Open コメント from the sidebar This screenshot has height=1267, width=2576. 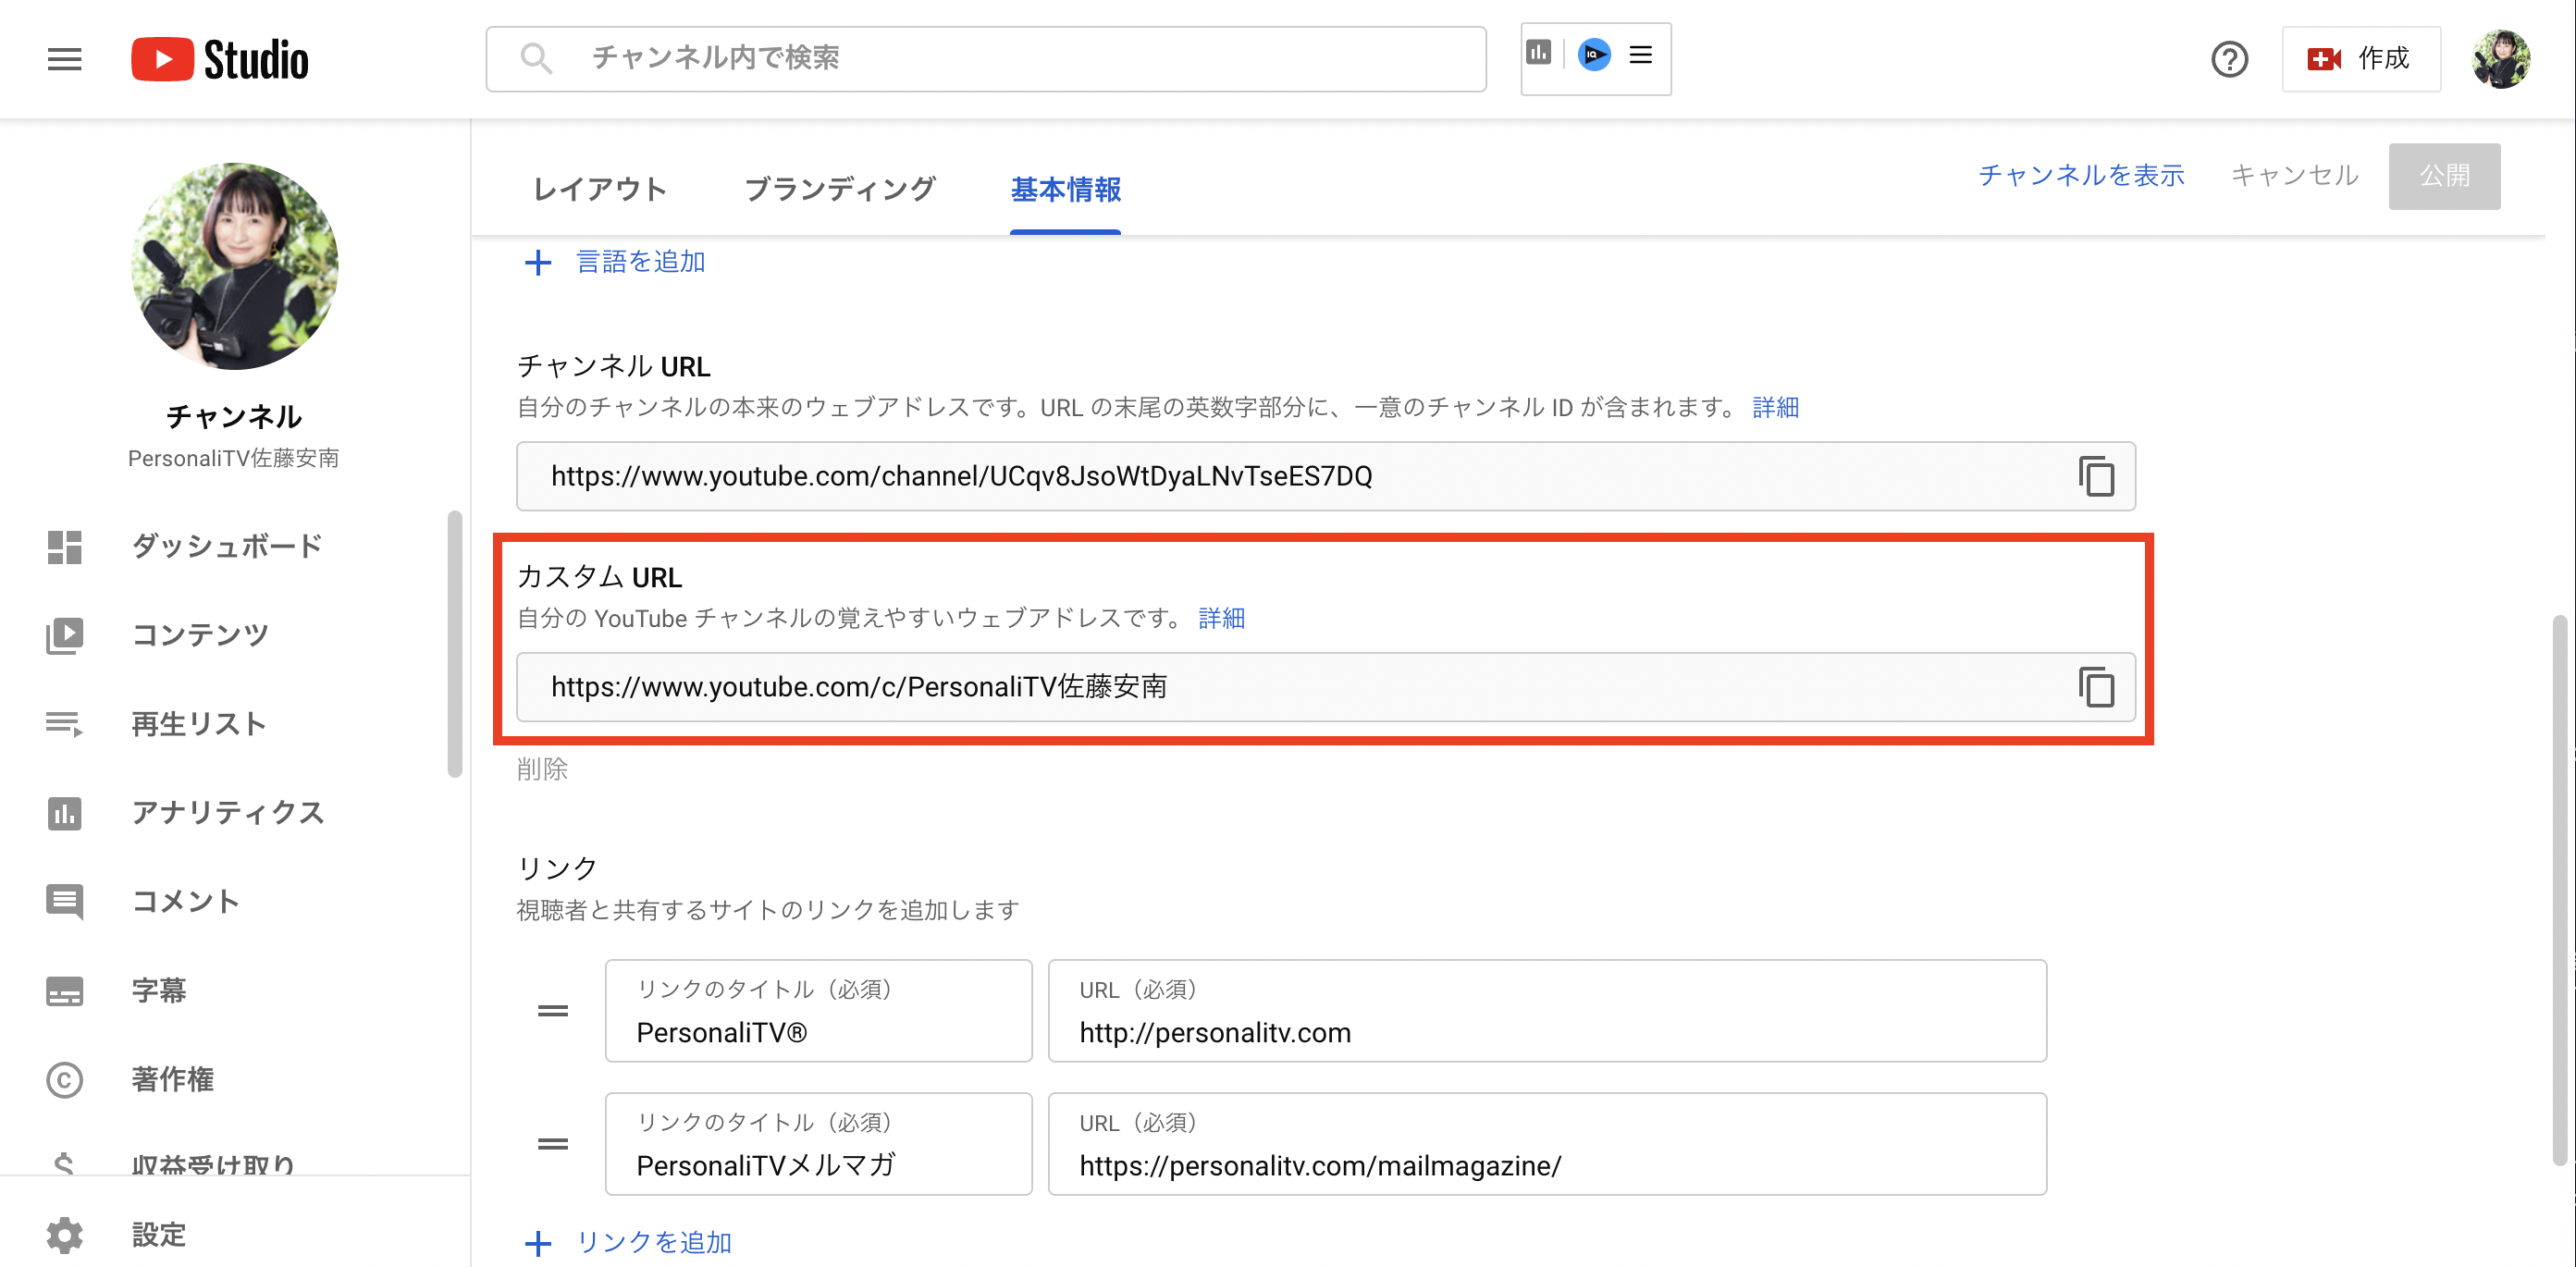pyautogui.click(x=185, y=901)
